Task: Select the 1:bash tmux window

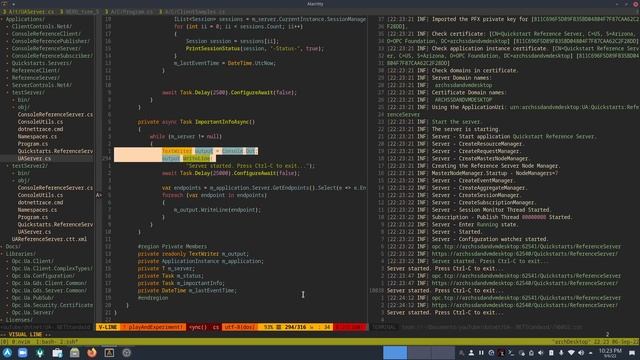Action: pyautogui.click(x=47, y=342)
